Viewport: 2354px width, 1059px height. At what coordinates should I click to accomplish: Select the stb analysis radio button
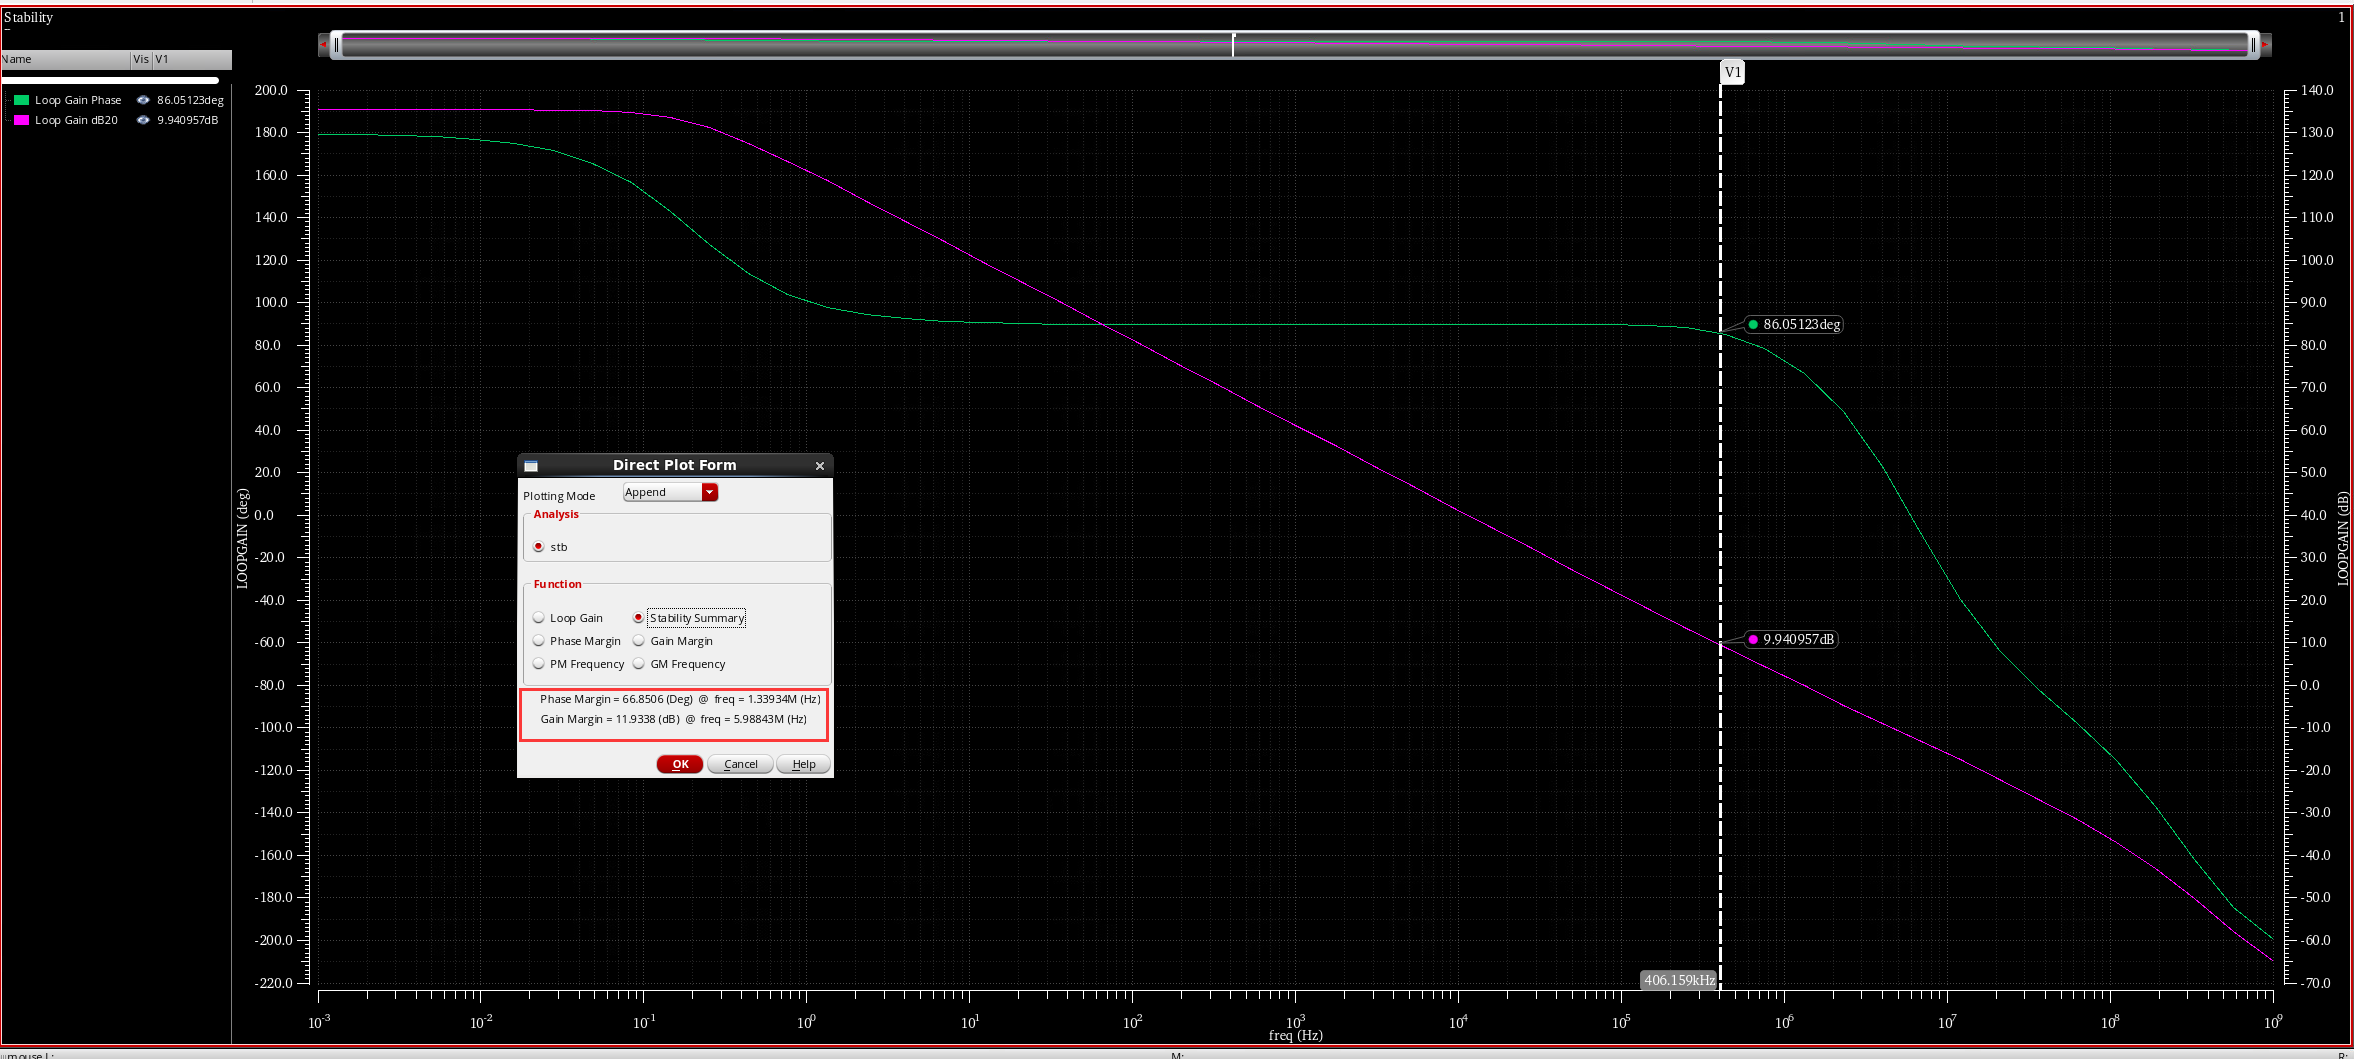tap(539, 547)
